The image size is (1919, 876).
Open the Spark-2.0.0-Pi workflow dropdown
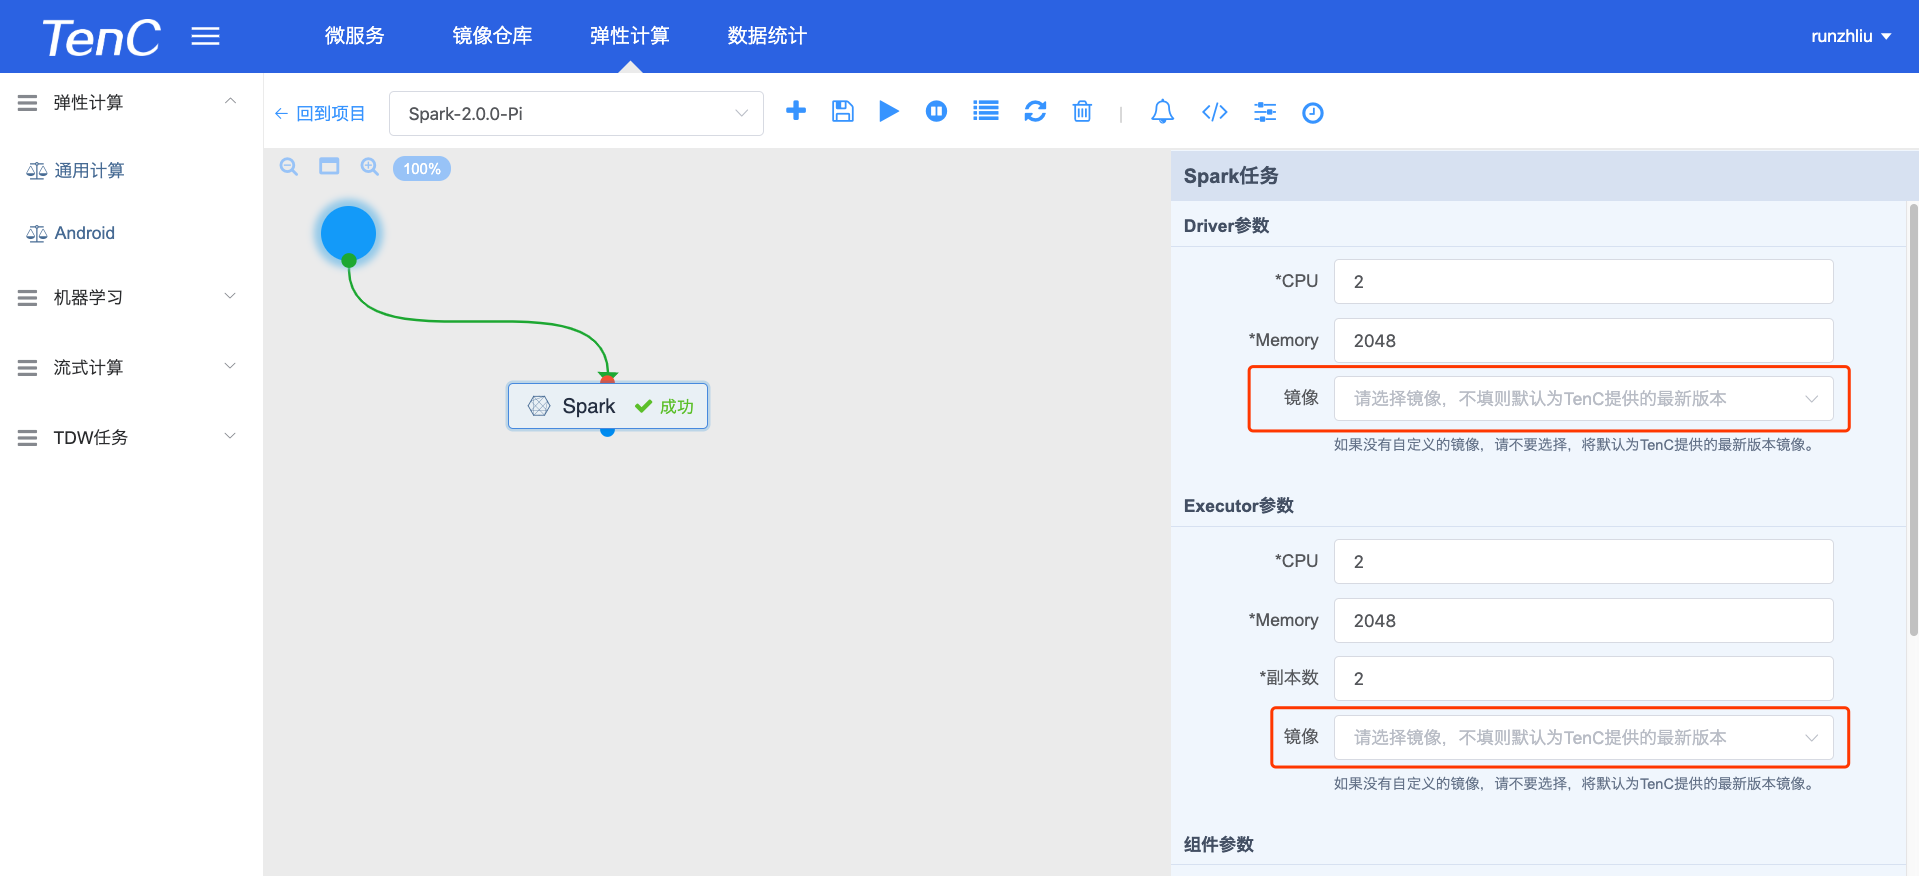[x=576, y=114]
